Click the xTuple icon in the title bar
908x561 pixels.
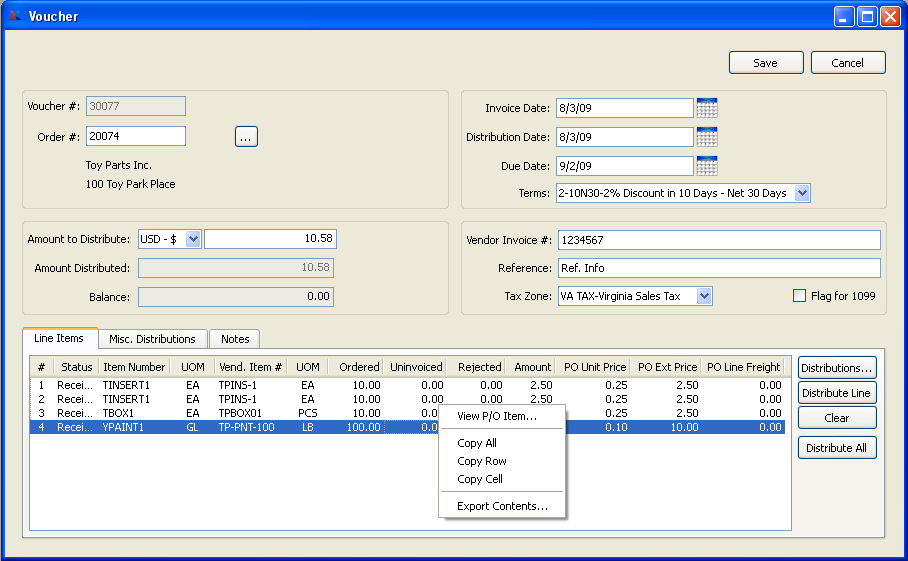14,16
